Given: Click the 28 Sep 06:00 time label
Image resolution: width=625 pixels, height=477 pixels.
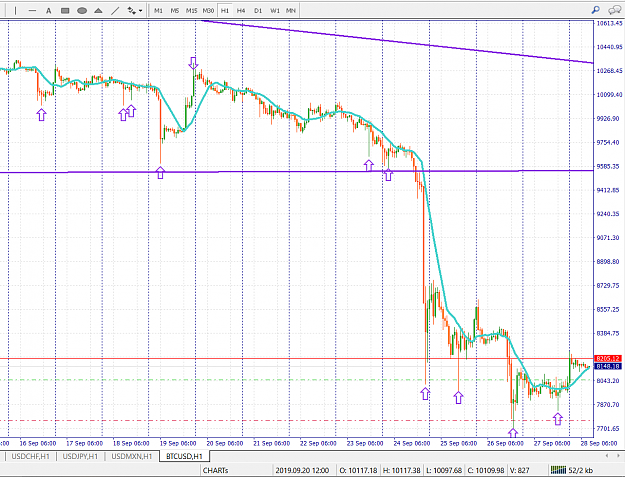Looking at the screenshot, I should pos(599,443).
